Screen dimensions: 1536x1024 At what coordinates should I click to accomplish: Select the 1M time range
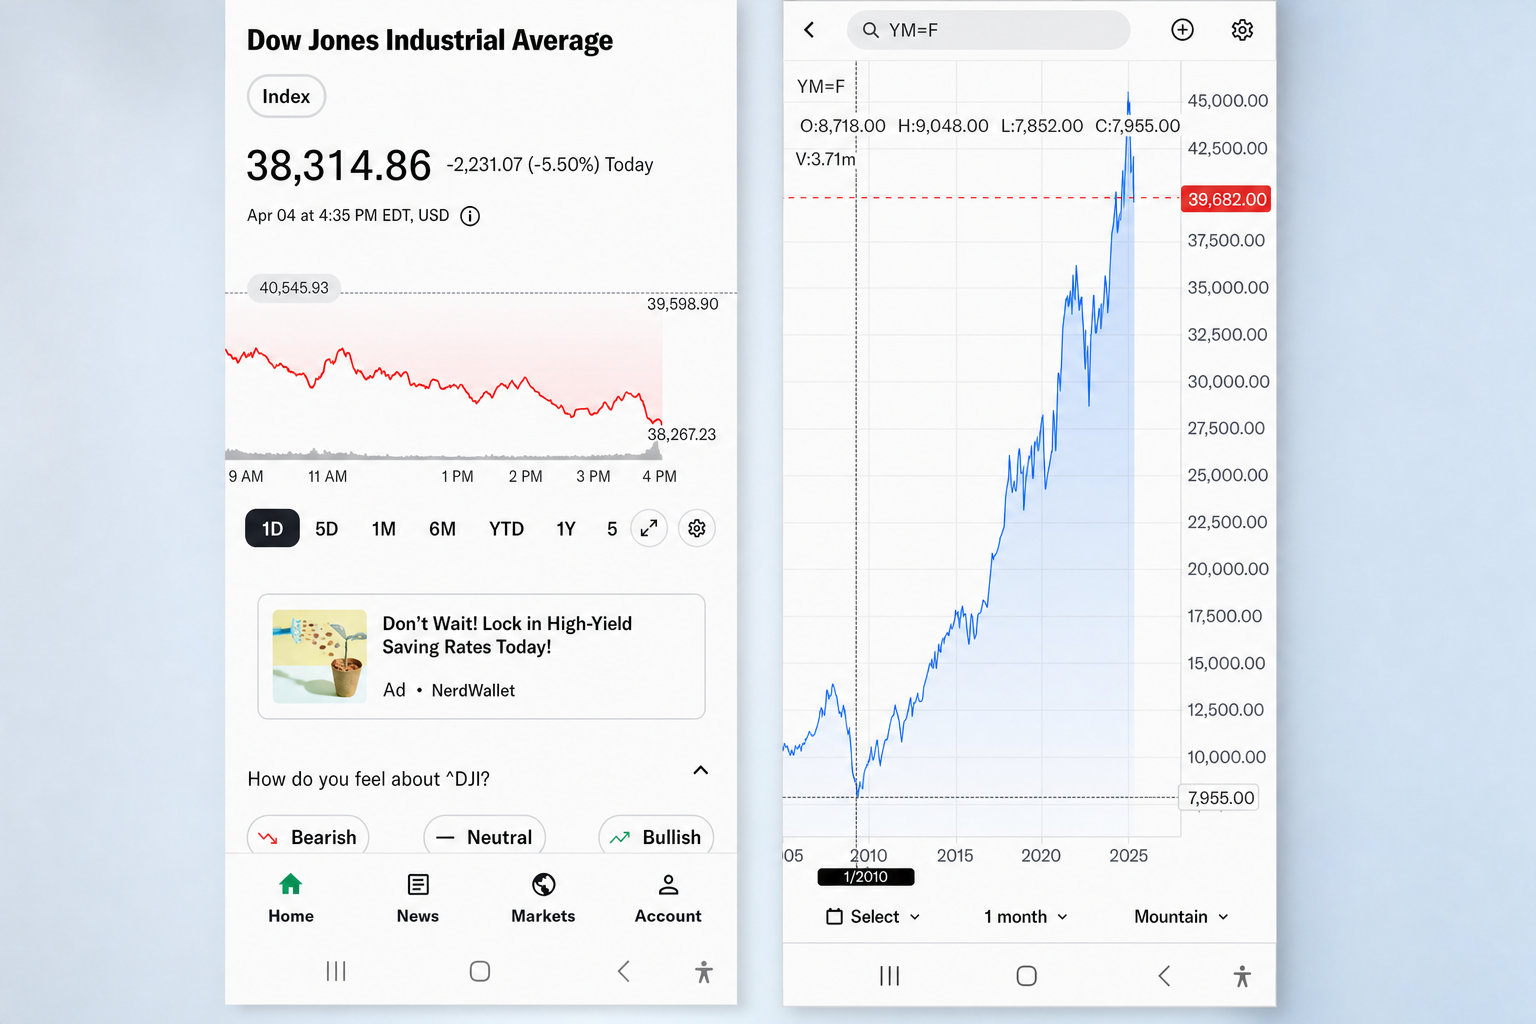pos(384,529)
